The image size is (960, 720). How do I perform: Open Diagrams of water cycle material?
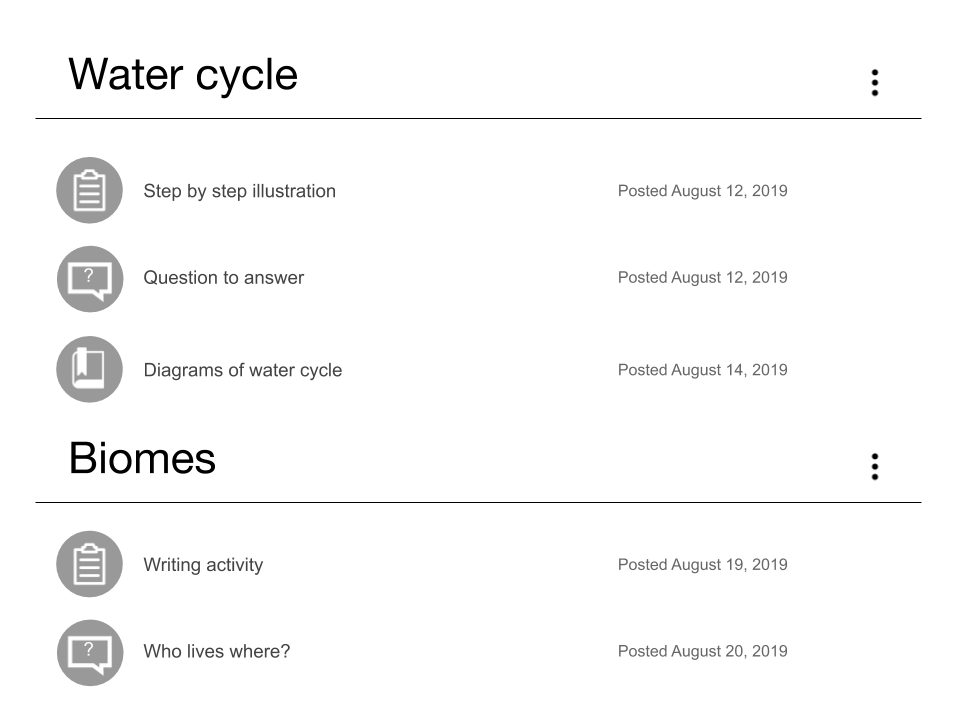pos(242,370)
